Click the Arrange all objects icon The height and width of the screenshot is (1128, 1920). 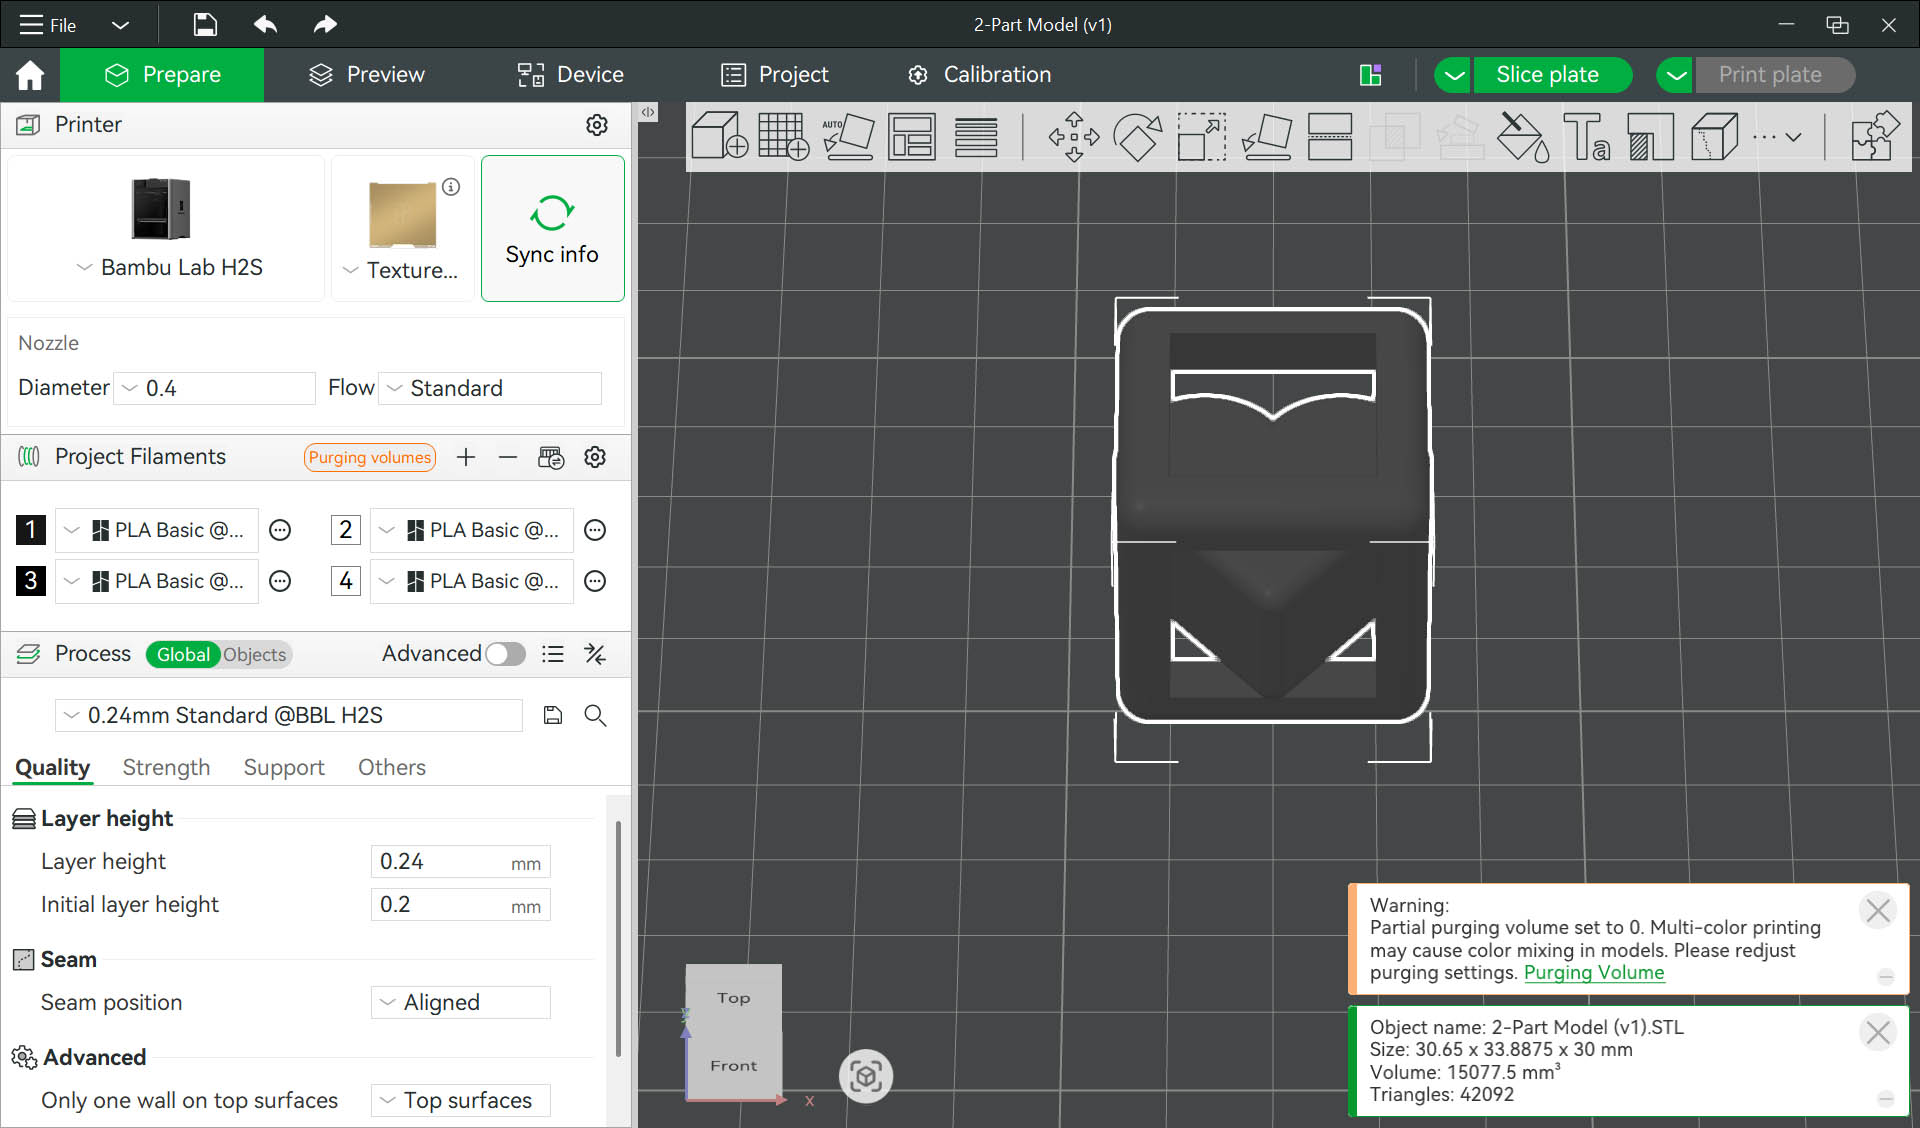click(x=911, y=136)
